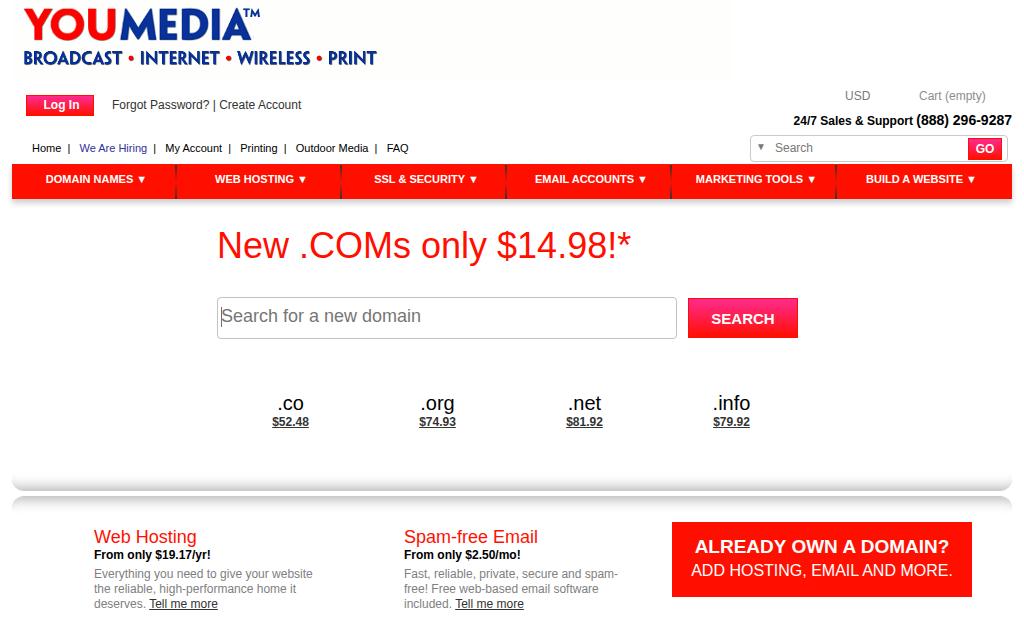
Task: Click the red SEARCH domain button
Action: coord(742,318)
